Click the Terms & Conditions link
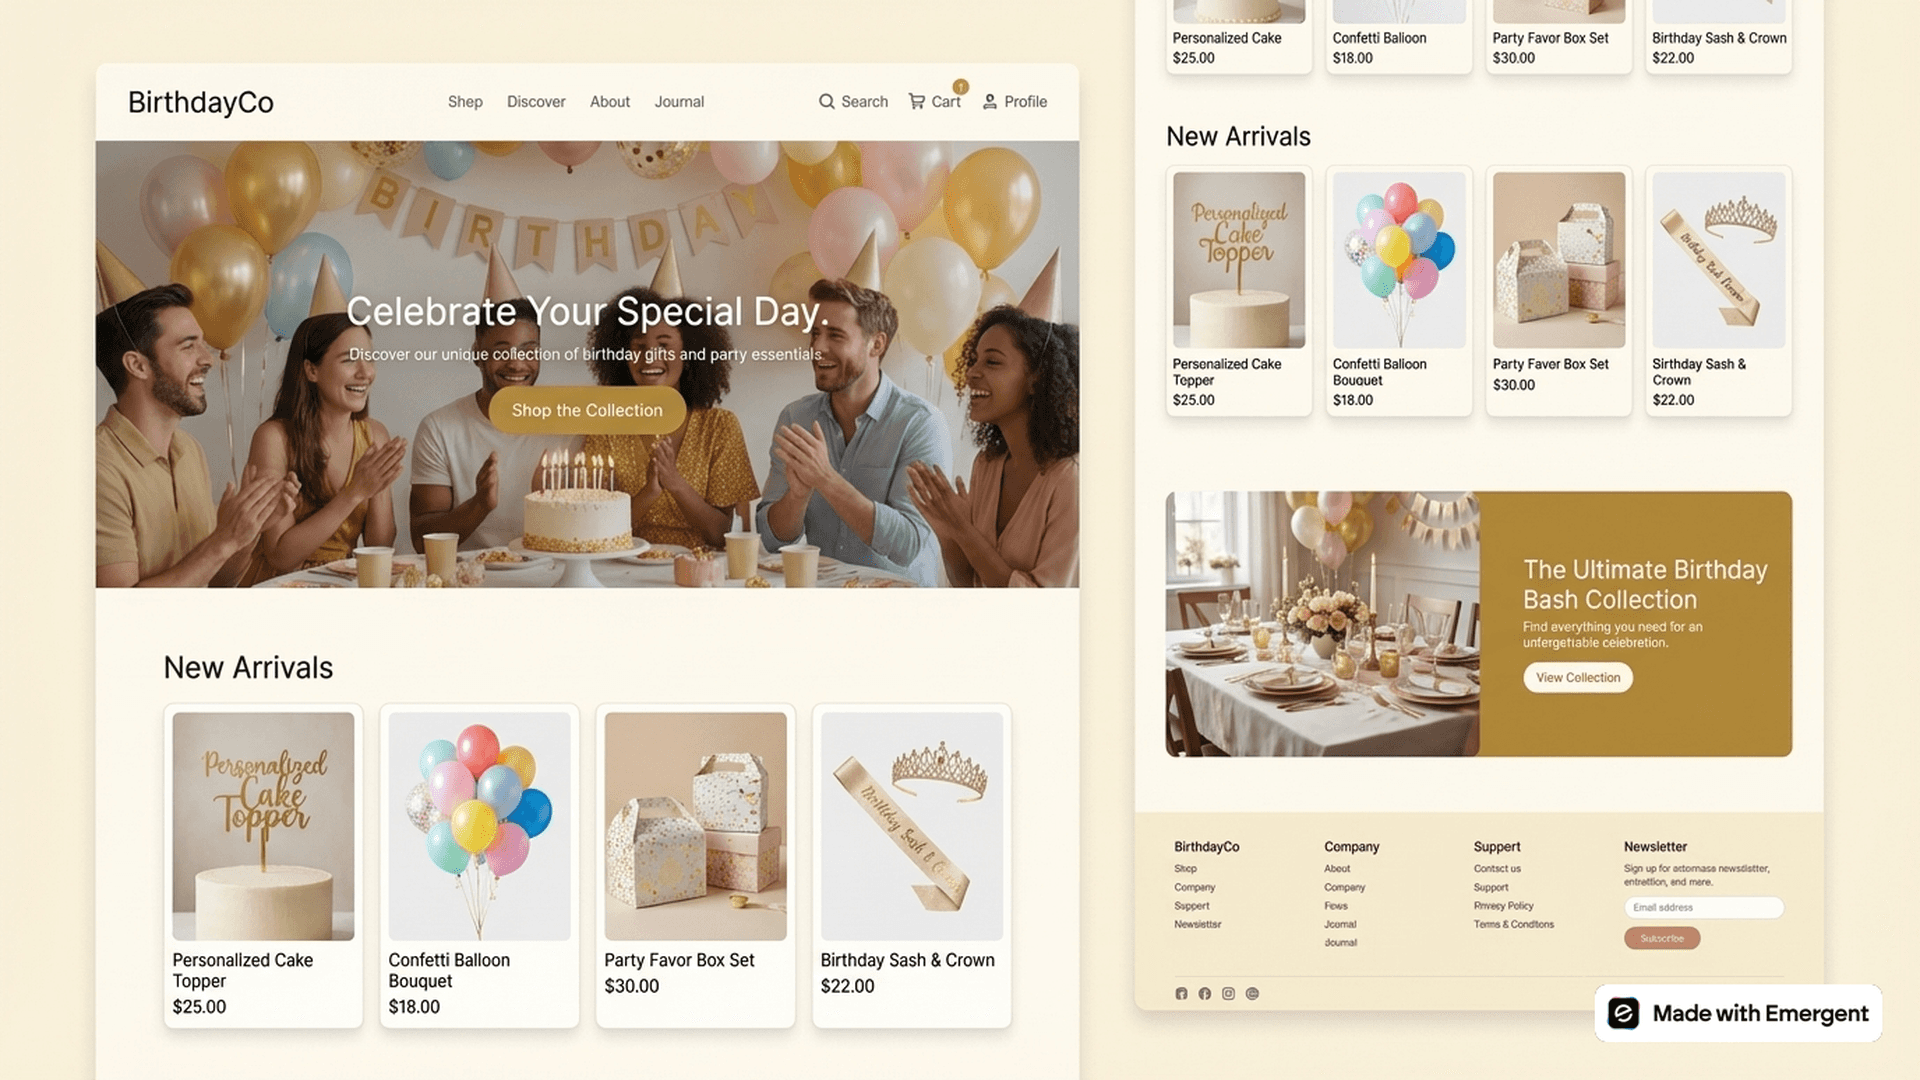 1513,924
